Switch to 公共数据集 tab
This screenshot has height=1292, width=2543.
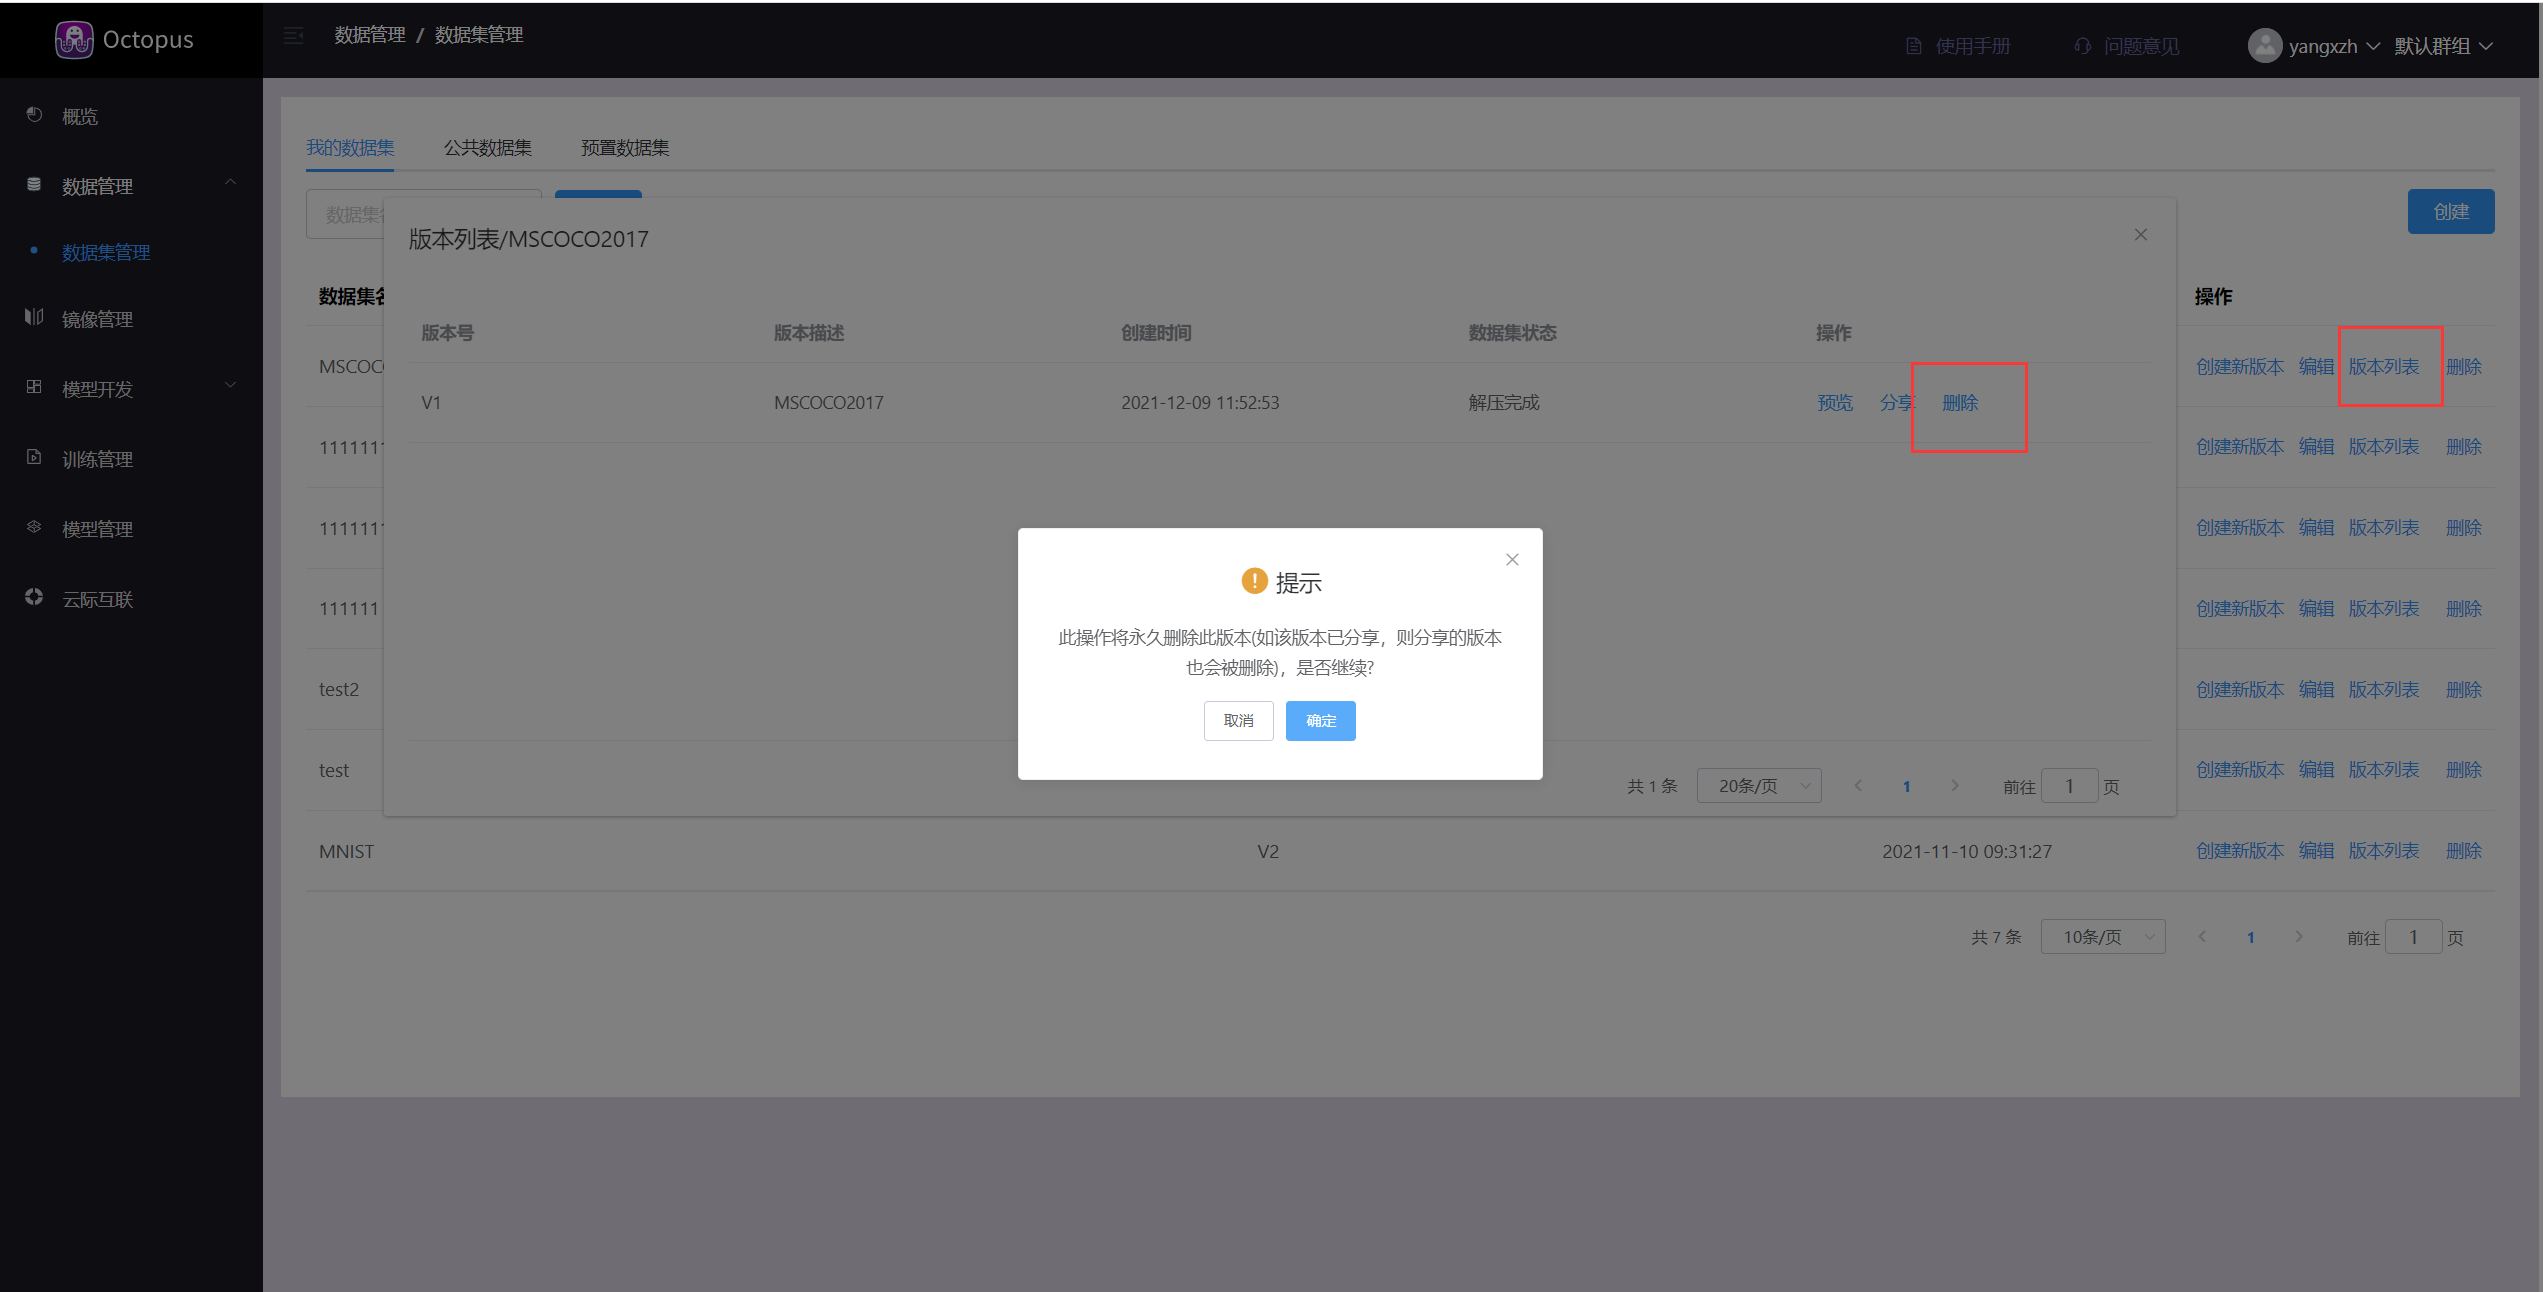click(x=488, y=148)
